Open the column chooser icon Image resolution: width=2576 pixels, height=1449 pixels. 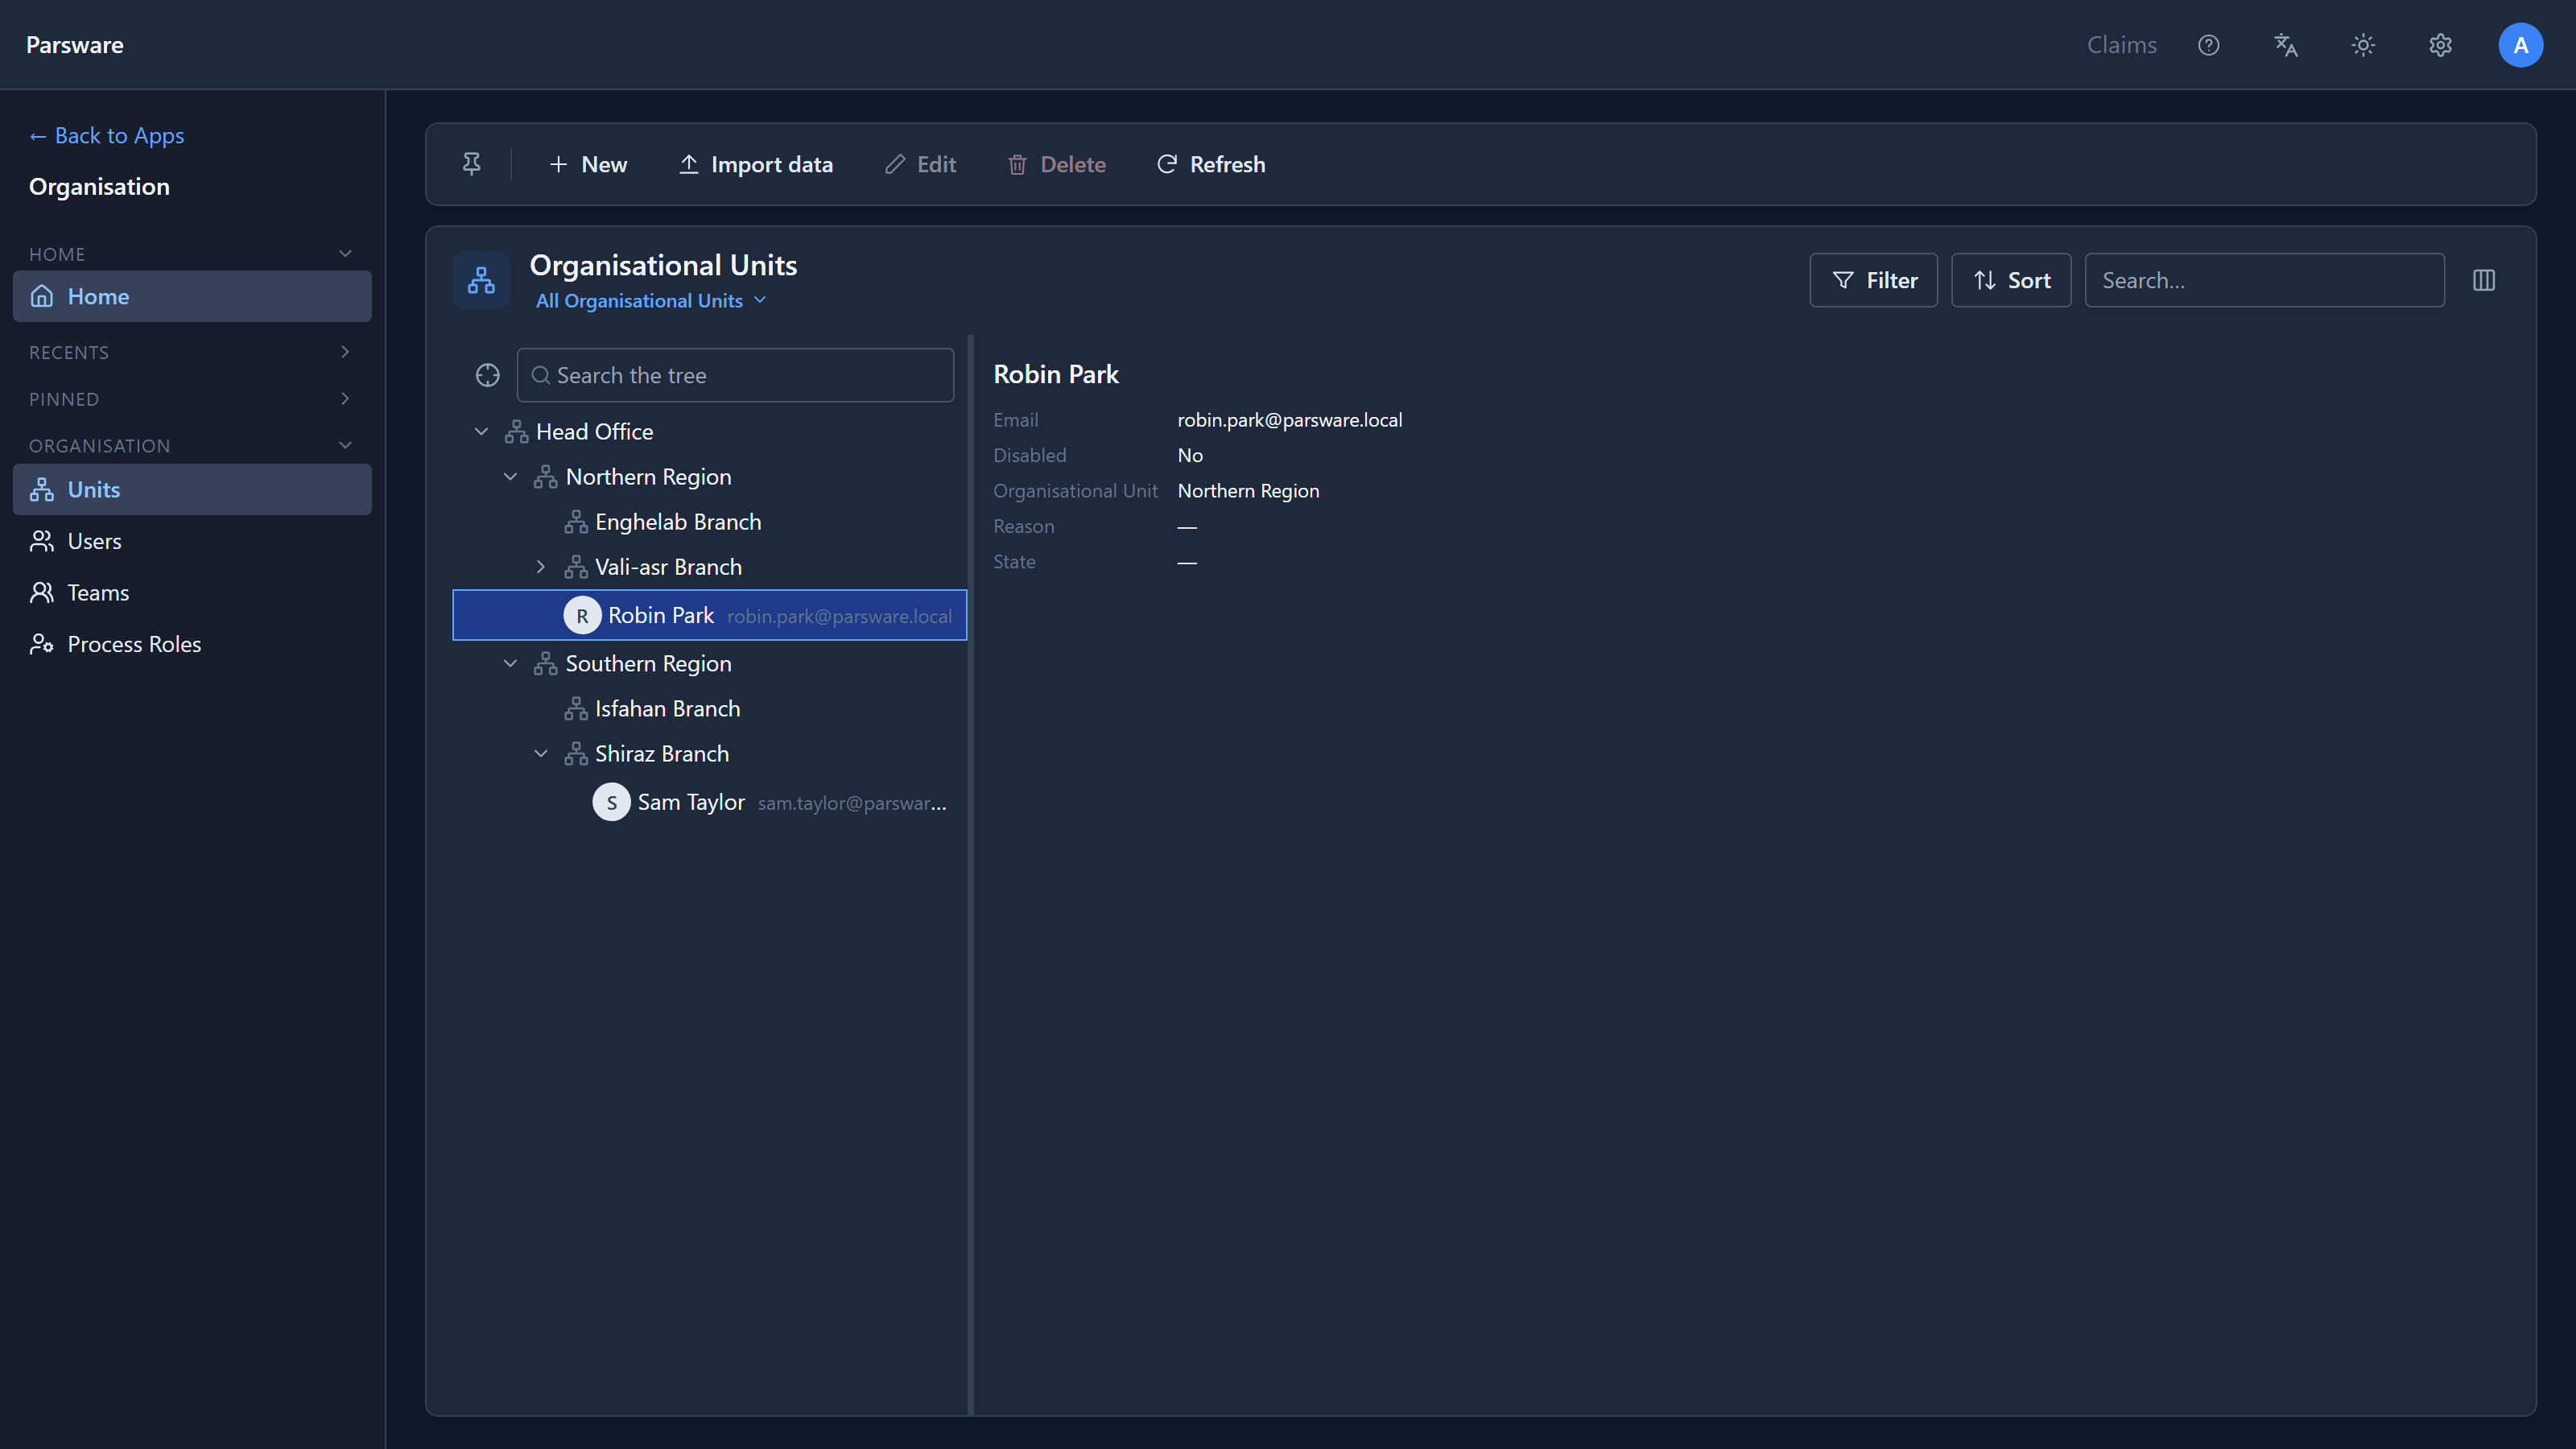2484,280
